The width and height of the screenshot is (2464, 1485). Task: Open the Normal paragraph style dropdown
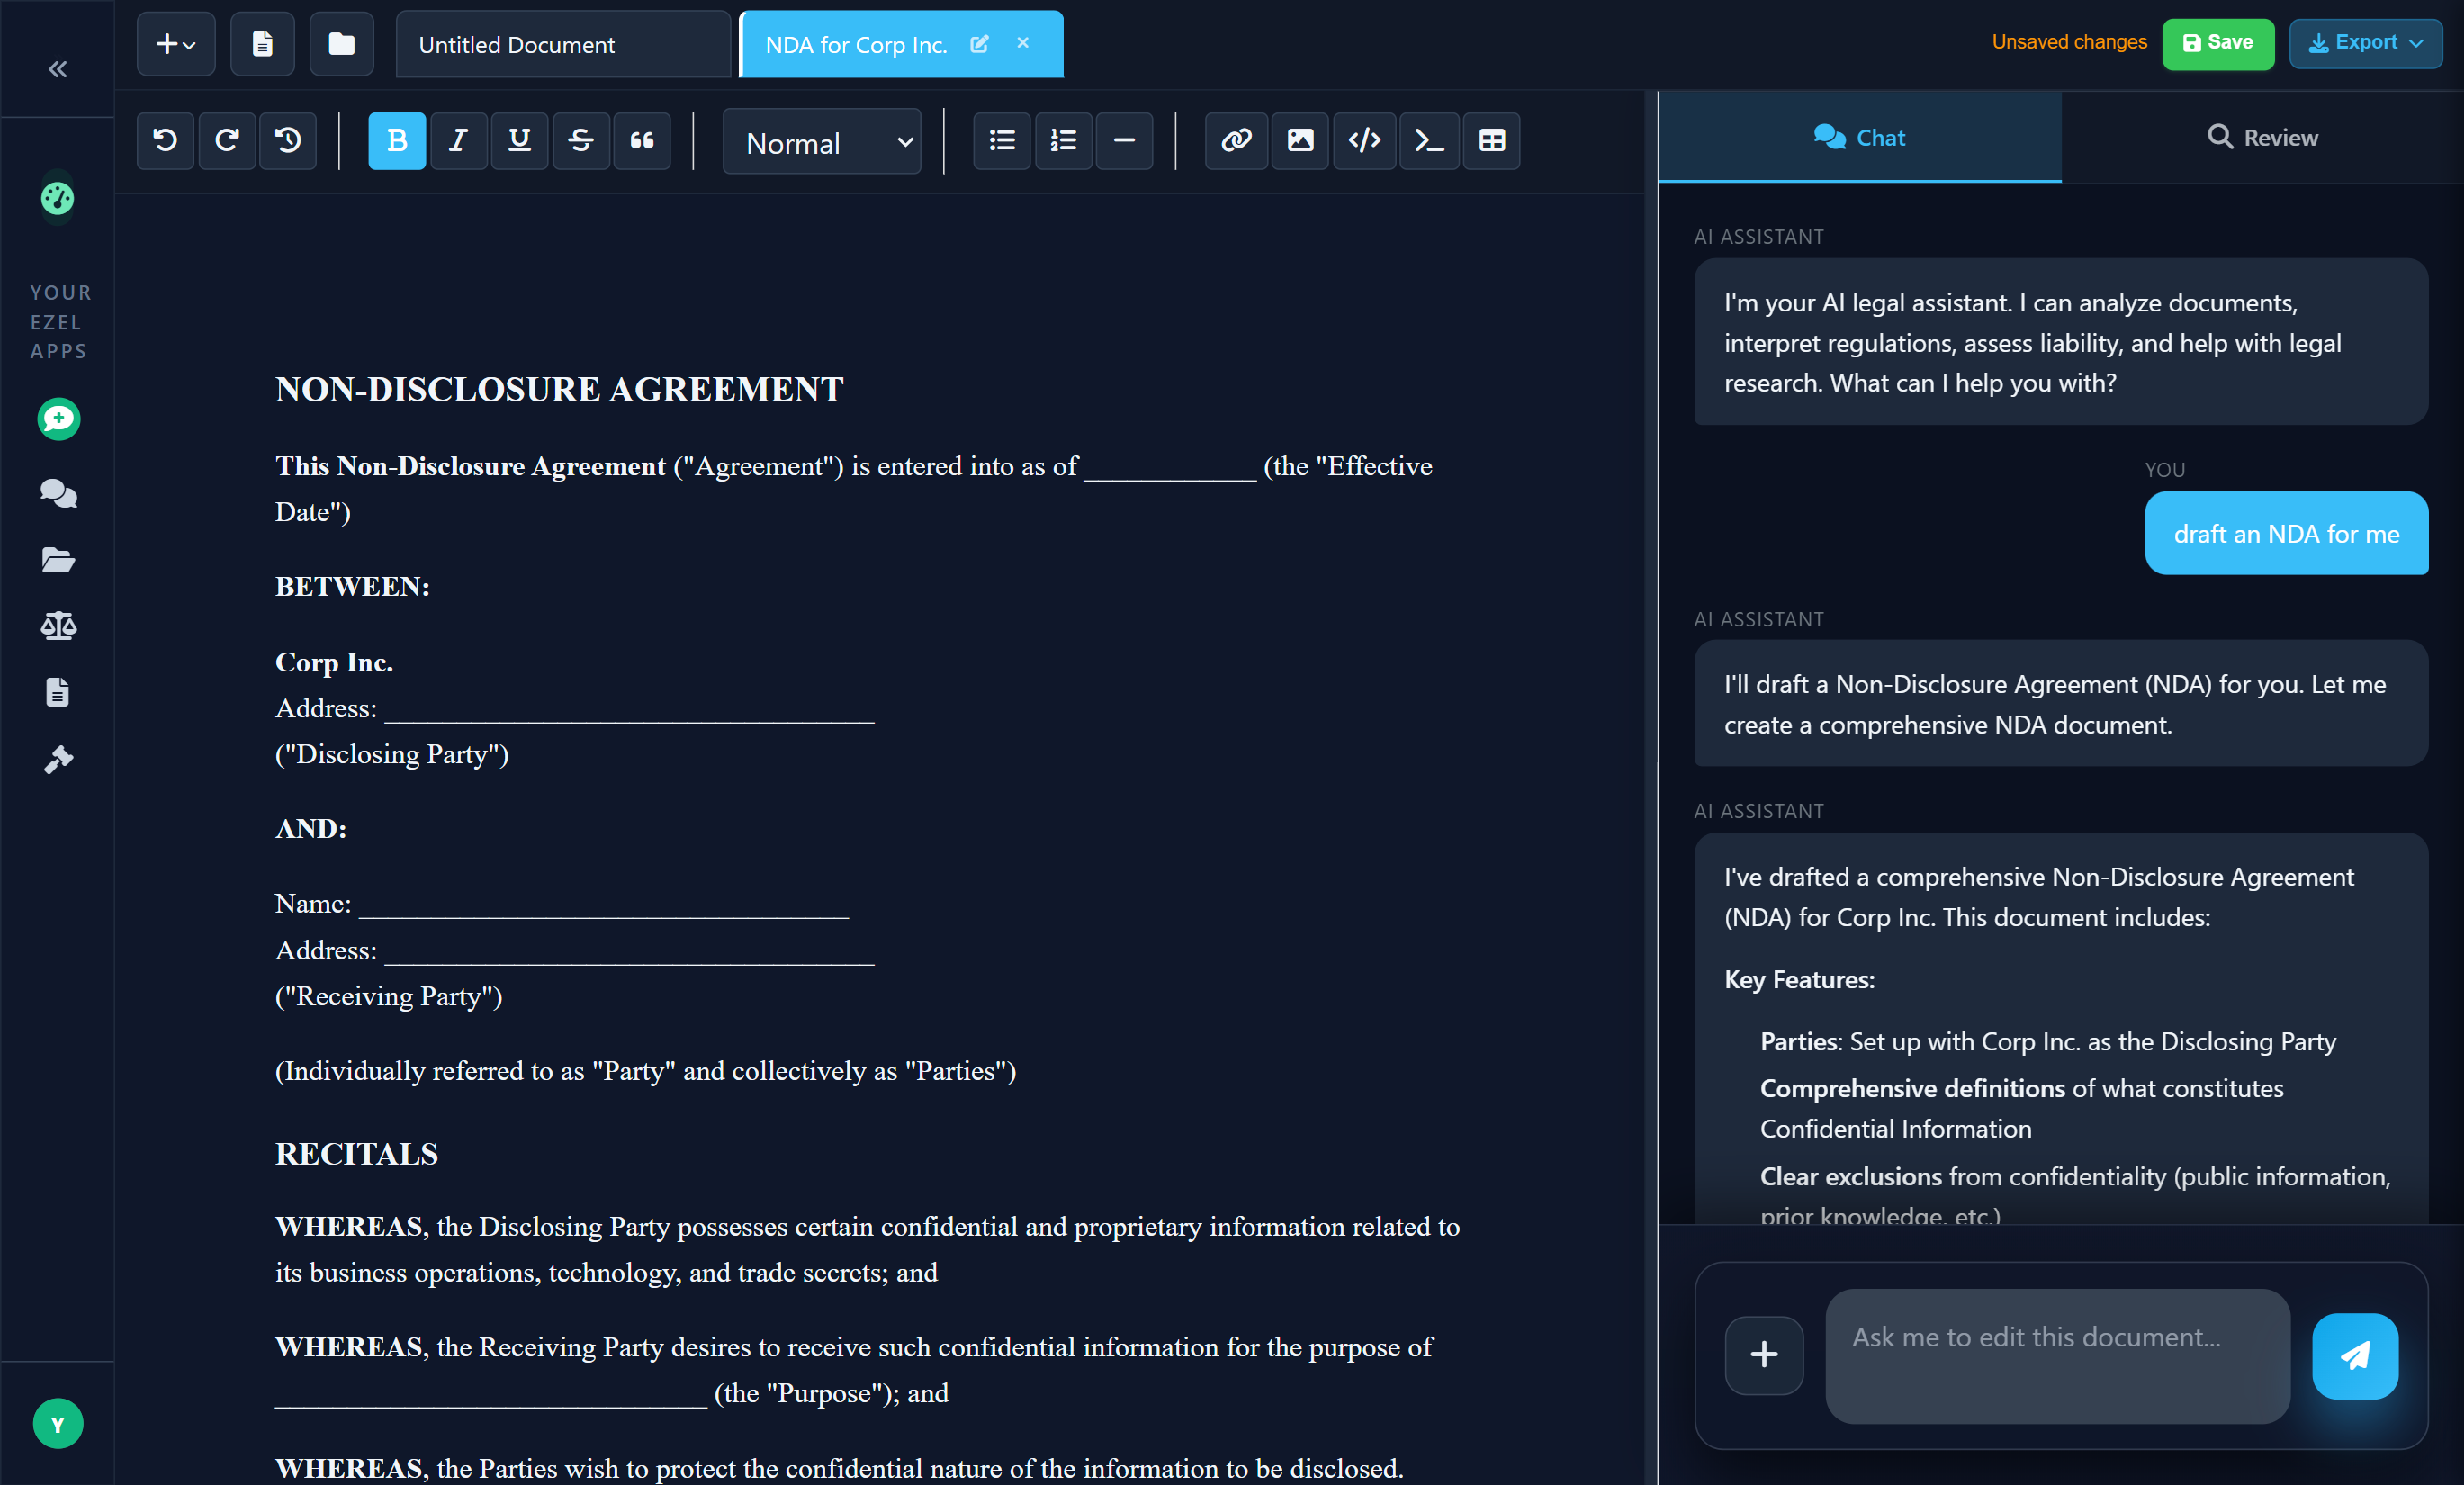(822, 142)
